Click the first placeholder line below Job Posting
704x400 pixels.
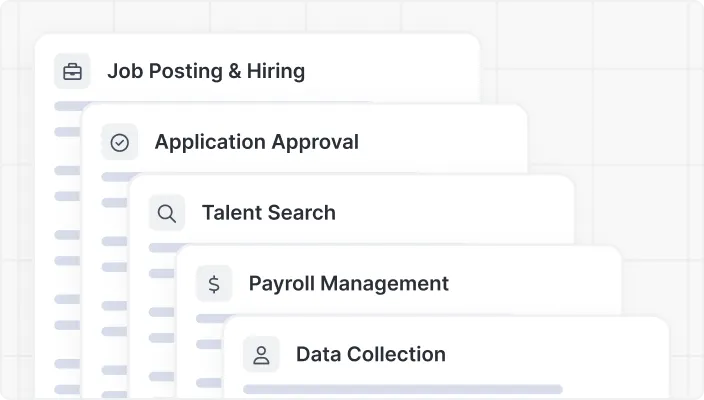pyautogui.click(x=67, y=106)
